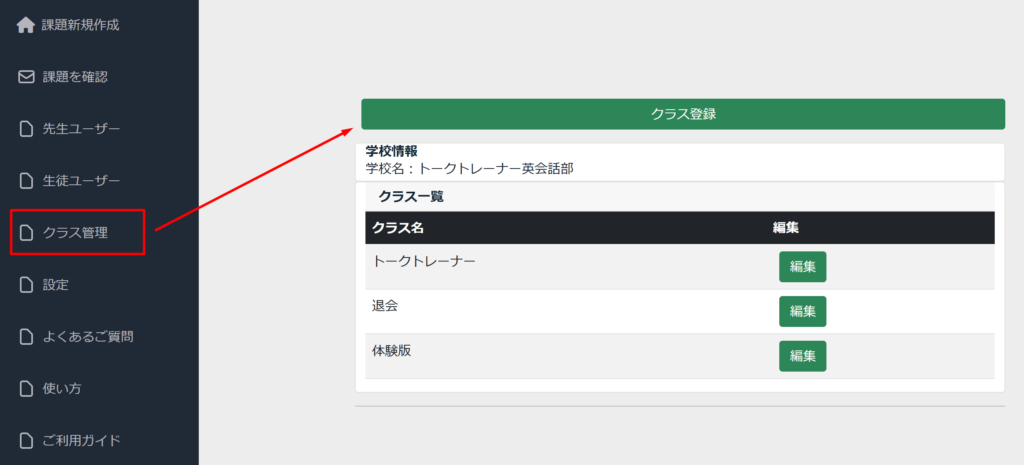Screen dimensions: 1024x465
Task: Click the file icon beside ご利用ガイド
Action: coord(25,440)
